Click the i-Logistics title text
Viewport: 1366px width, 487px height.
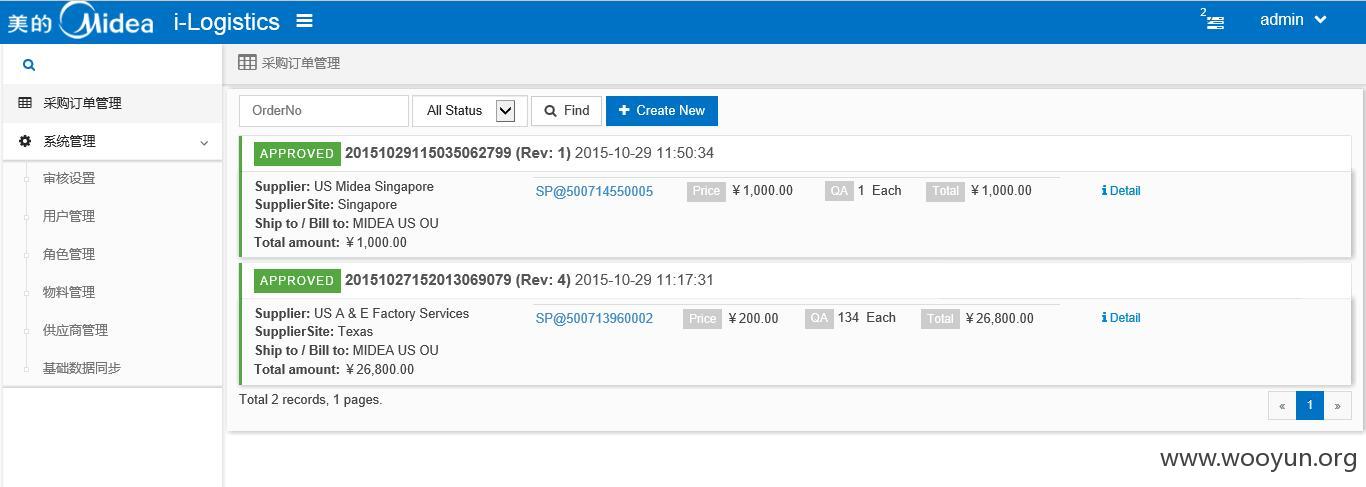click(227, 21)
